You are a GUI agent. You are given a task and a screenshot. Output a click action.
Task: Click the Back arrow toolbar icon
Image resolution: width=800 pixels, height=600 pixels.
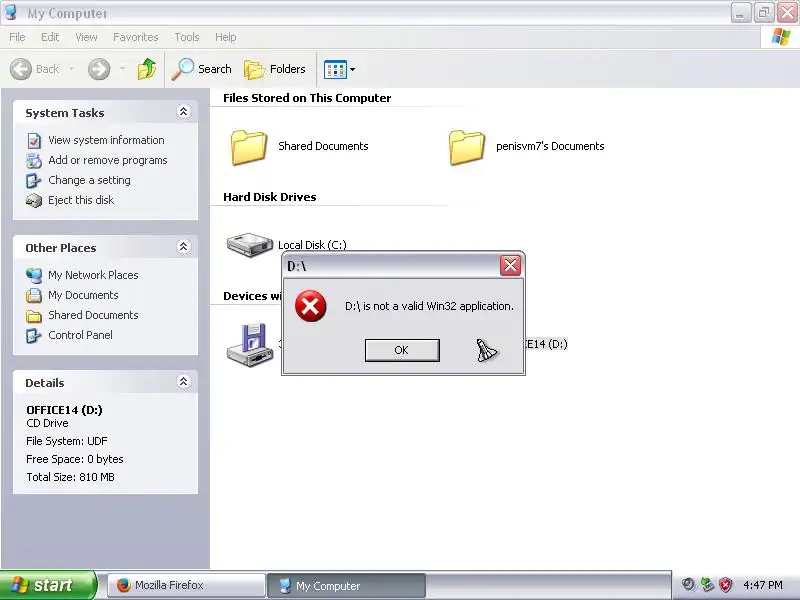point(21,69)
